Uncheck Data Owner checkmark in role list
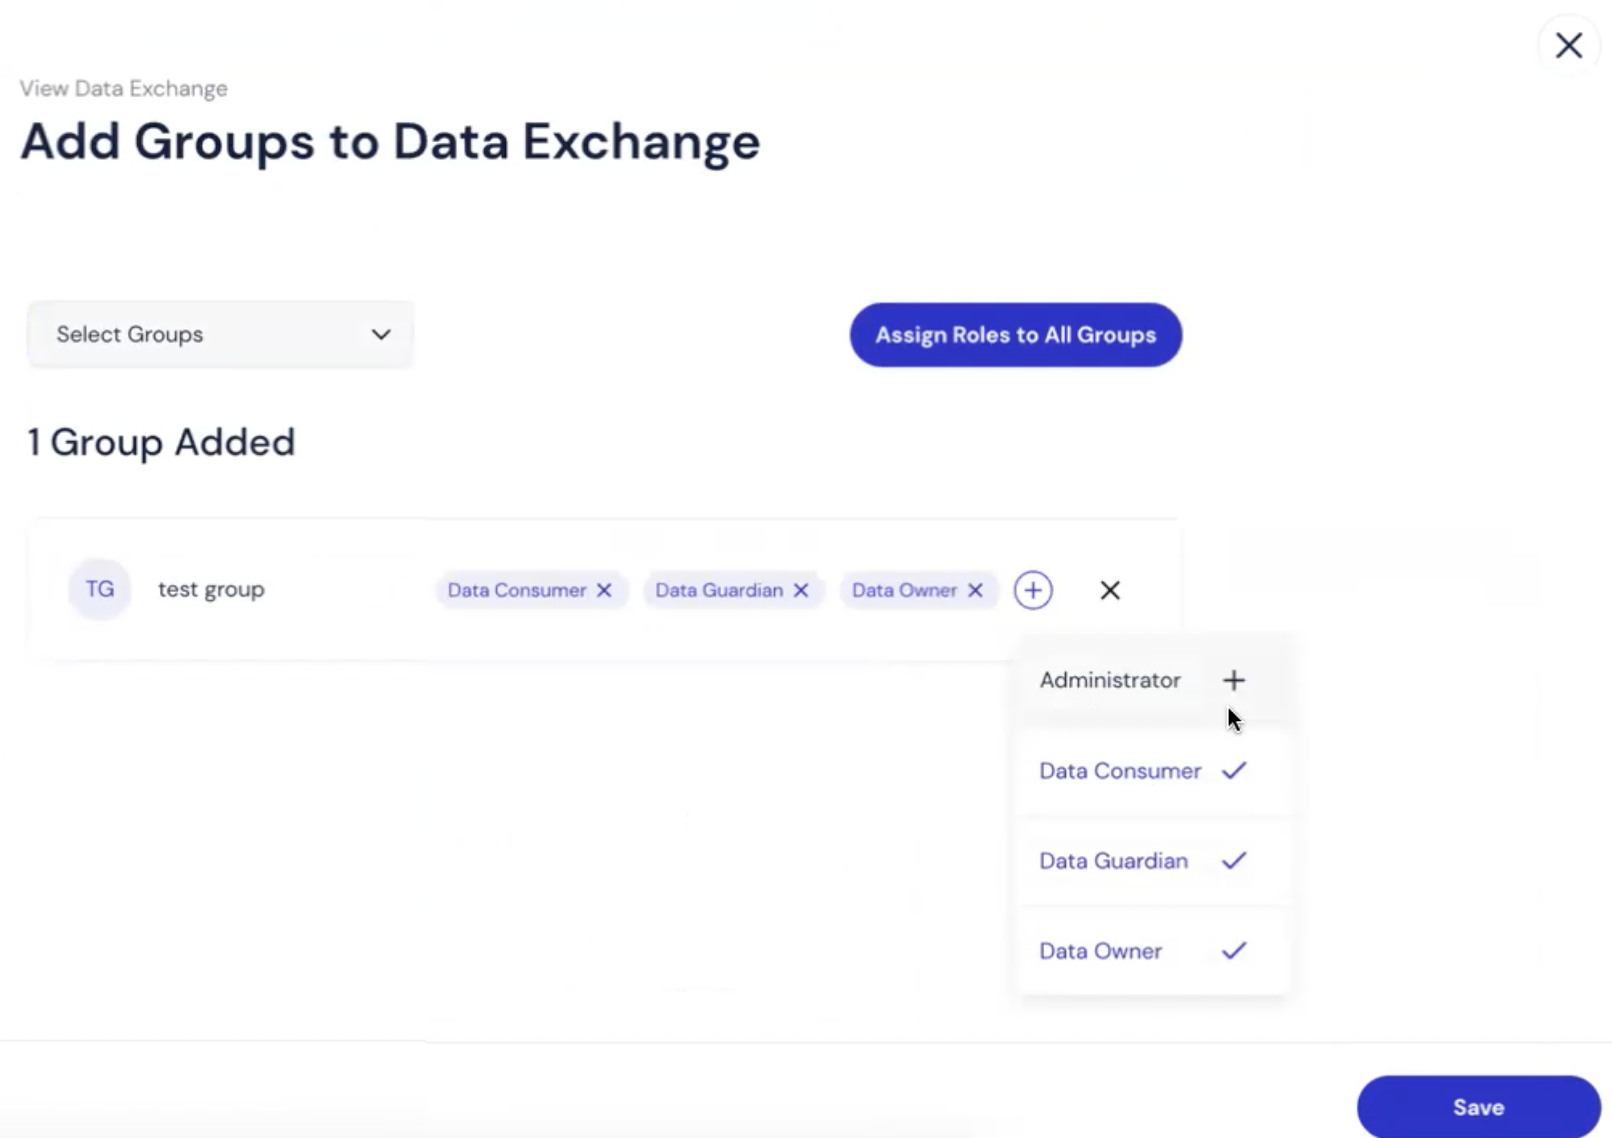Screen dimensions: 1612x1138 point(1234,950)
